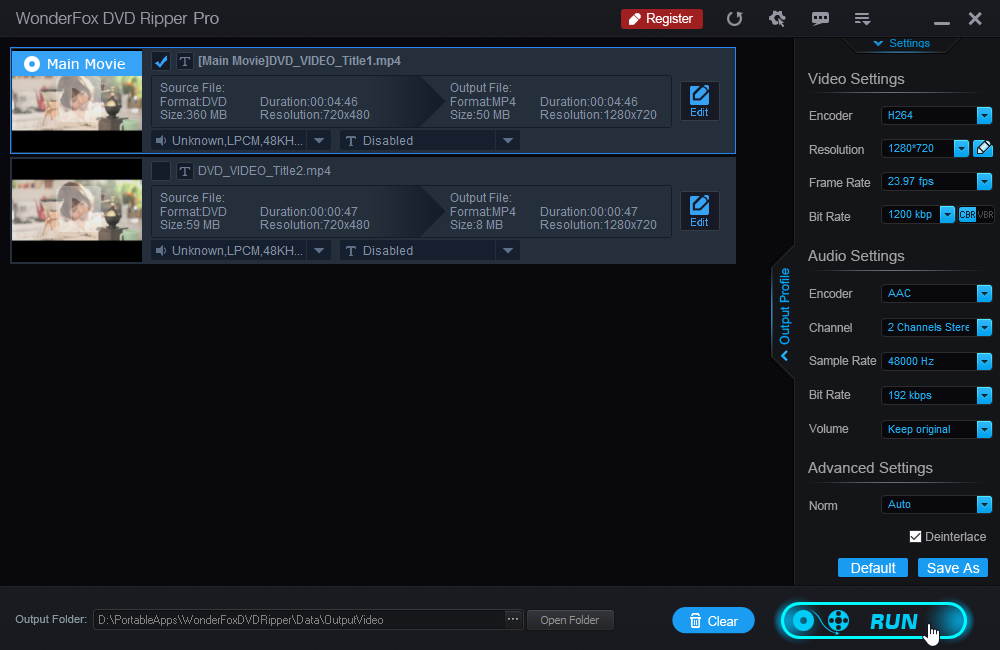Click the Save As button
This screenshot has height=650, width=1000.
pyautogui.click(x=953, y=568)
